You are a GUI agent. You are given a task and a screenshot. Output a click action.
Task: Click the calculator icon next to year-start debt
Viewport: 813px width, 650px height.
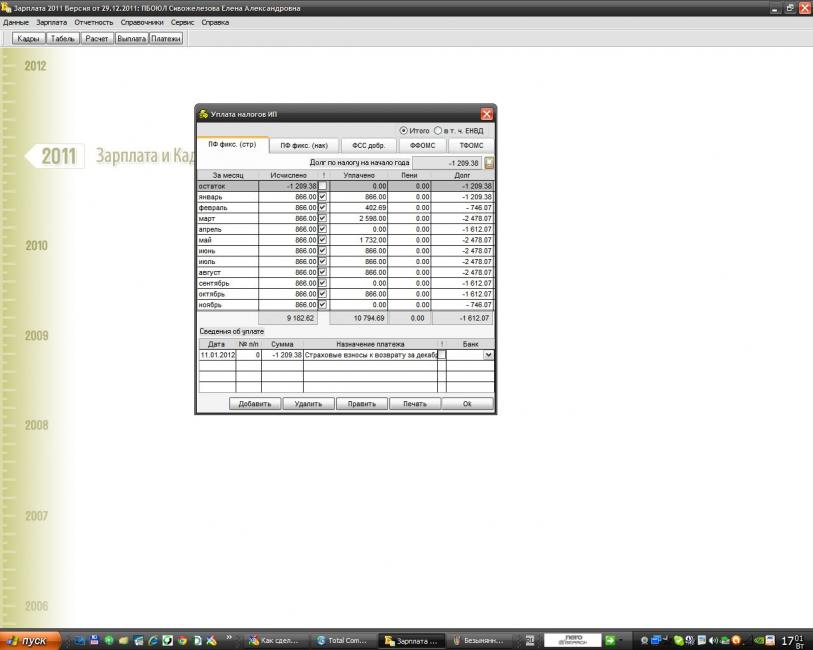tap(489, 162)
